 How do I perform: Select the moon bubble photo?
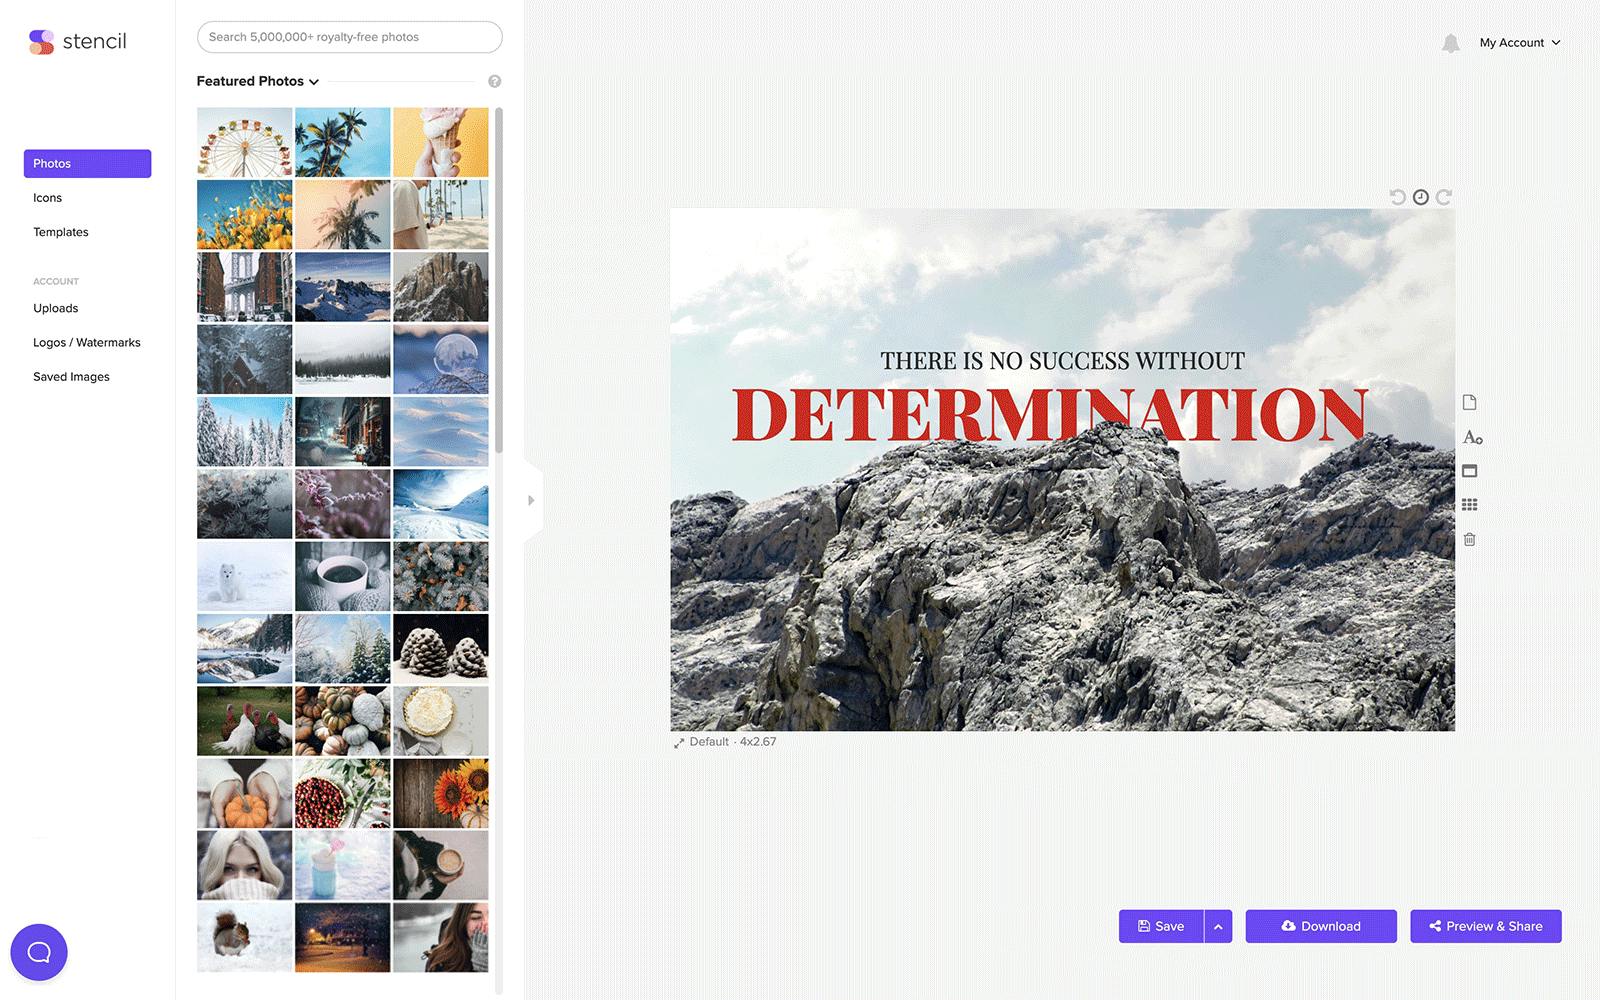tap(441, 359)
